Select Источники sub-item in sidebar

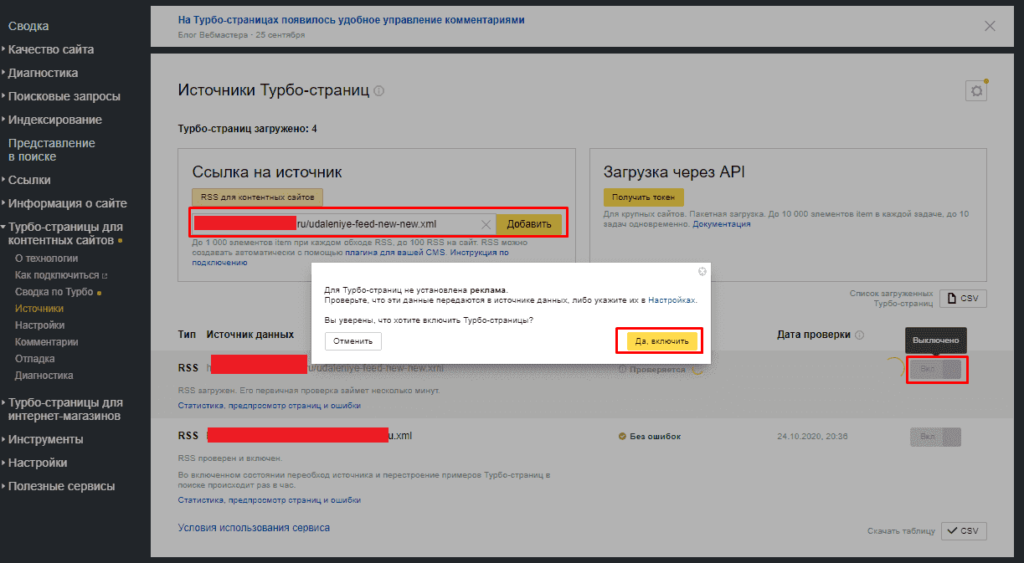click(x=39, y=309)
